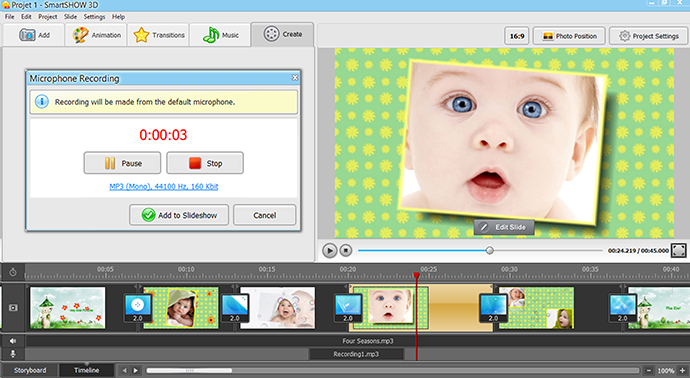Open the File menu
This screenshot has height=378, width=690.
click(x=9, y=17)
